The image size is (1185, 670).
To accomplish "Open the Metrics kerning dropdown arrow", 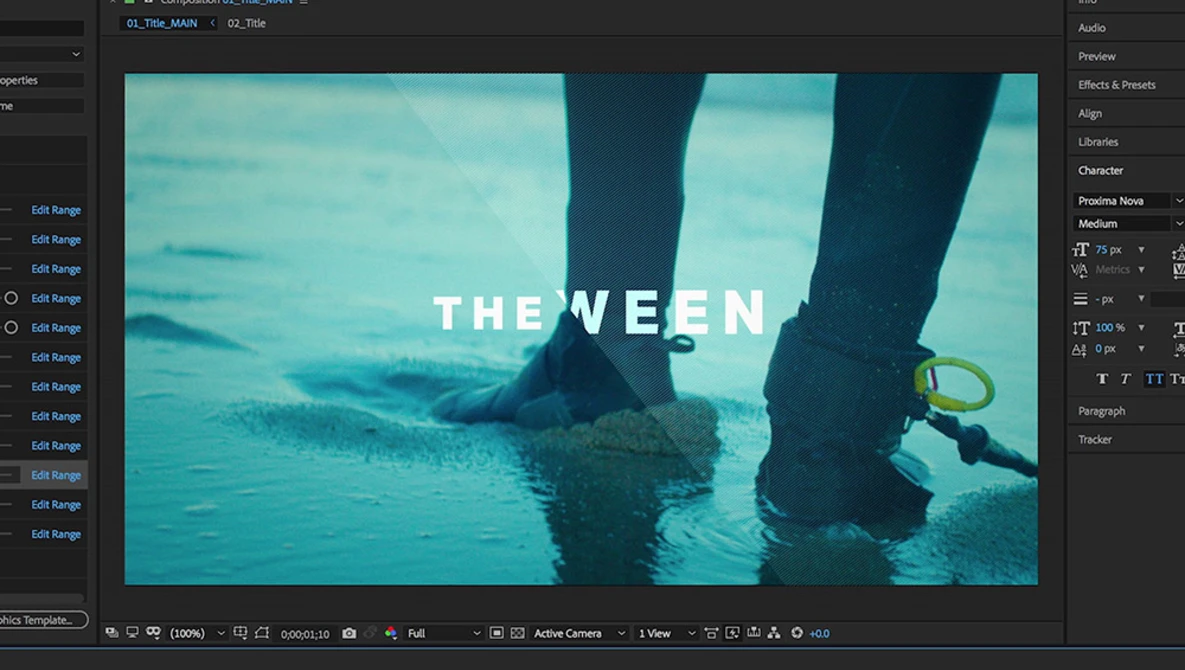I will tap(1141, 270).
